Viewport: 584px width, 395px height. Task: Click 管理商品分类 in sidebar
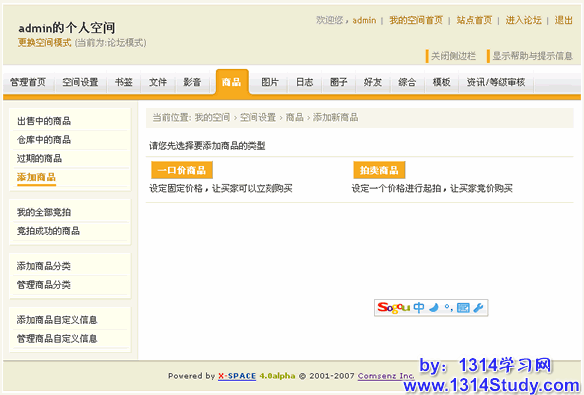(x=44, y=285)
